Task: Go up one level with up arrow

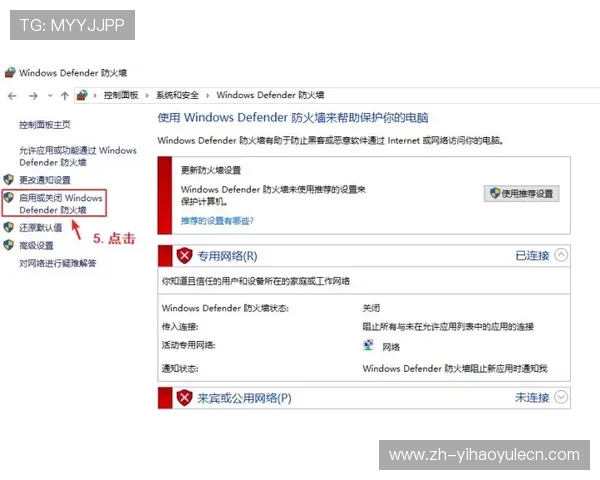Action: [x=64, y=96]
